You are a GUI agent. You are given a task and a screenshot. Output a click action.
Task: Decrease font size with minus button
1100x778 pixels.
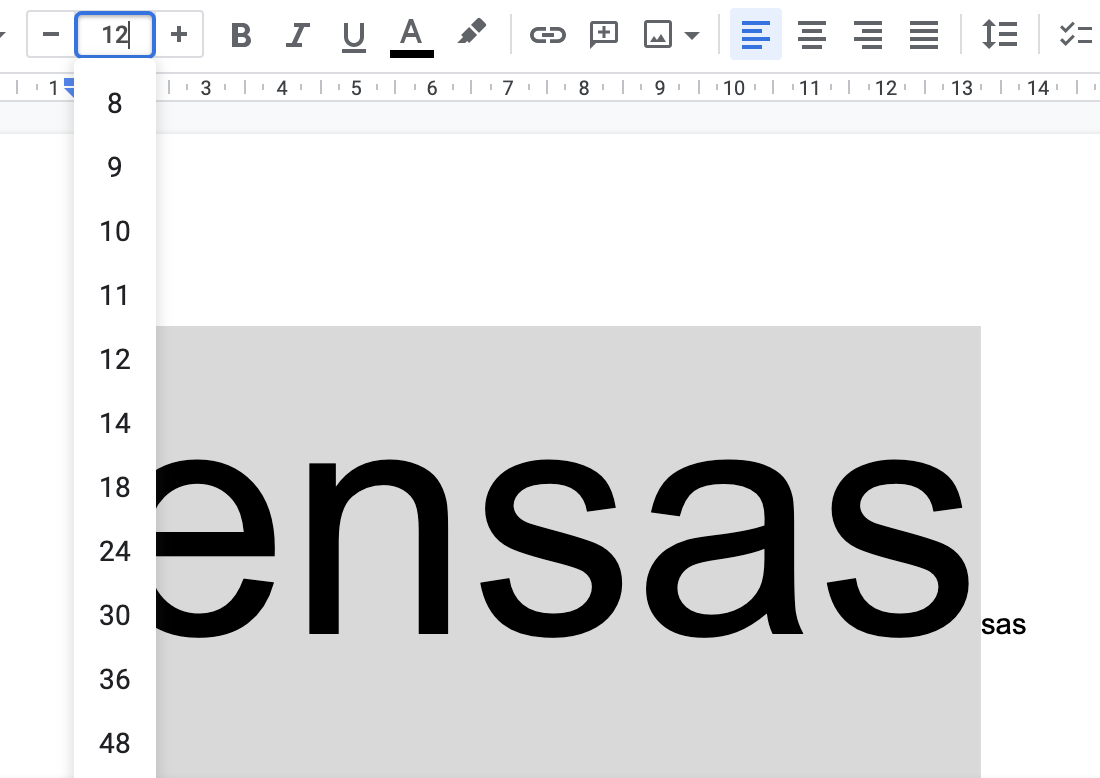tap(51, 34)
